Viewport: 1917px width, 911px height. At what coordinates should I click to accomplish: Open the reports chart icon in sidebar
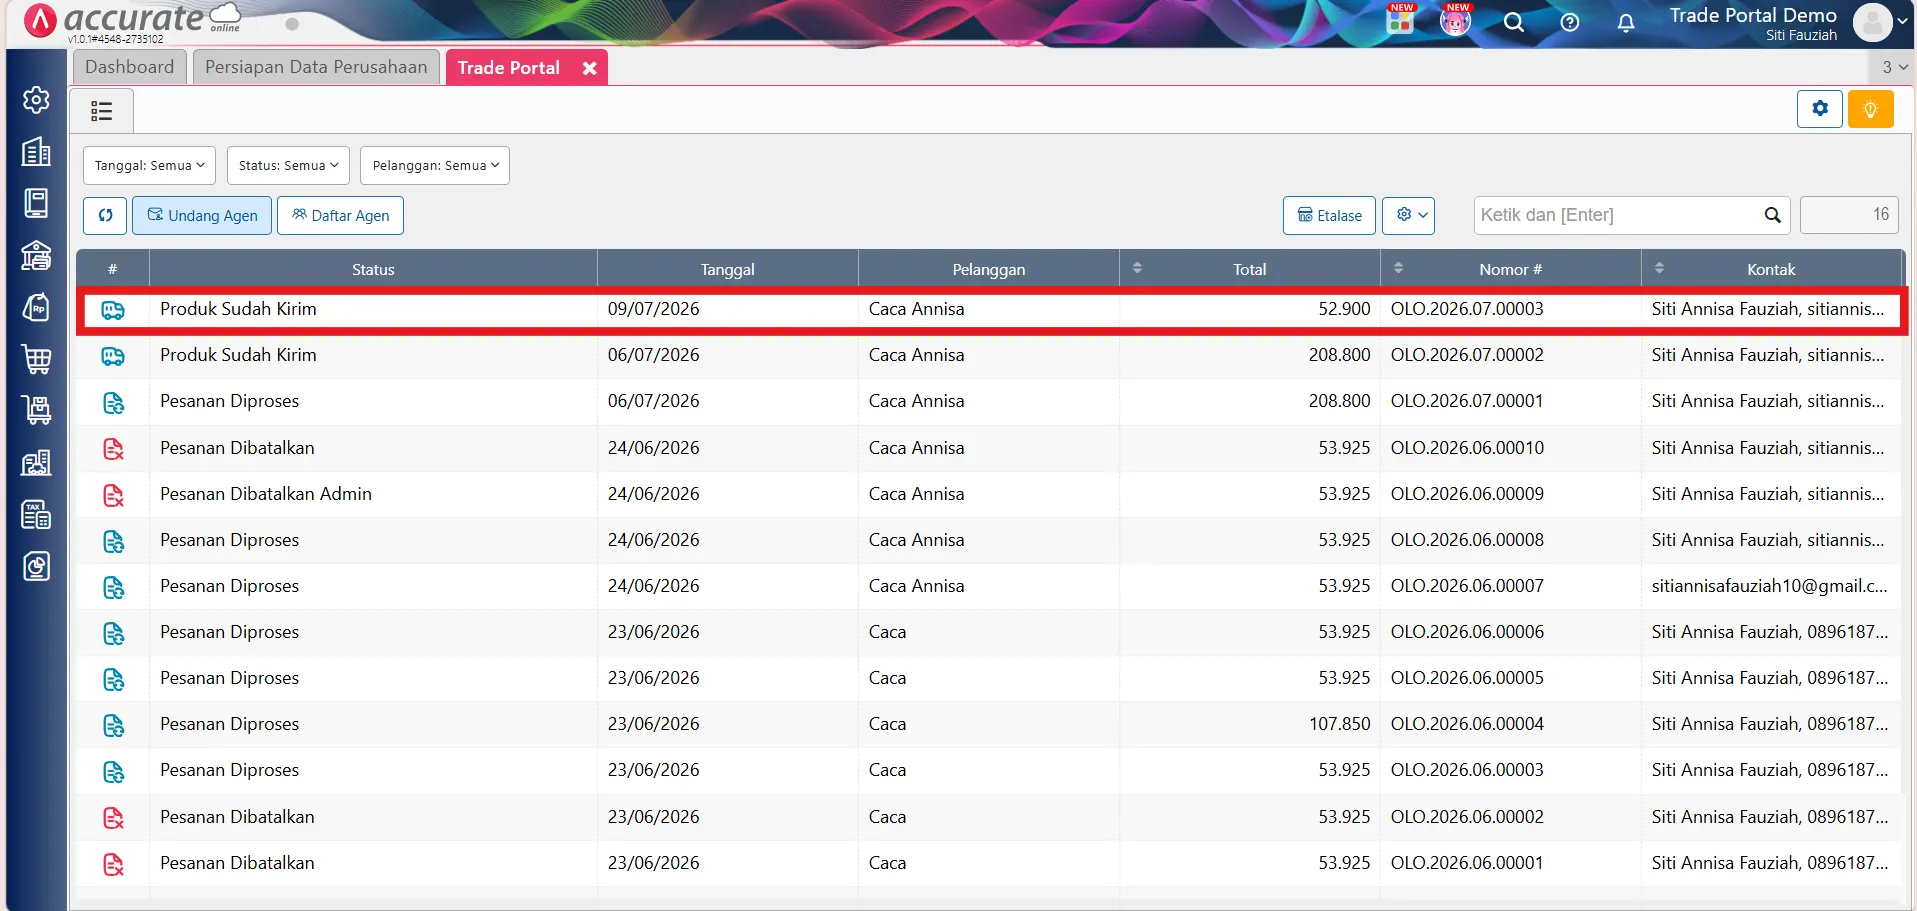pos(36,567)
